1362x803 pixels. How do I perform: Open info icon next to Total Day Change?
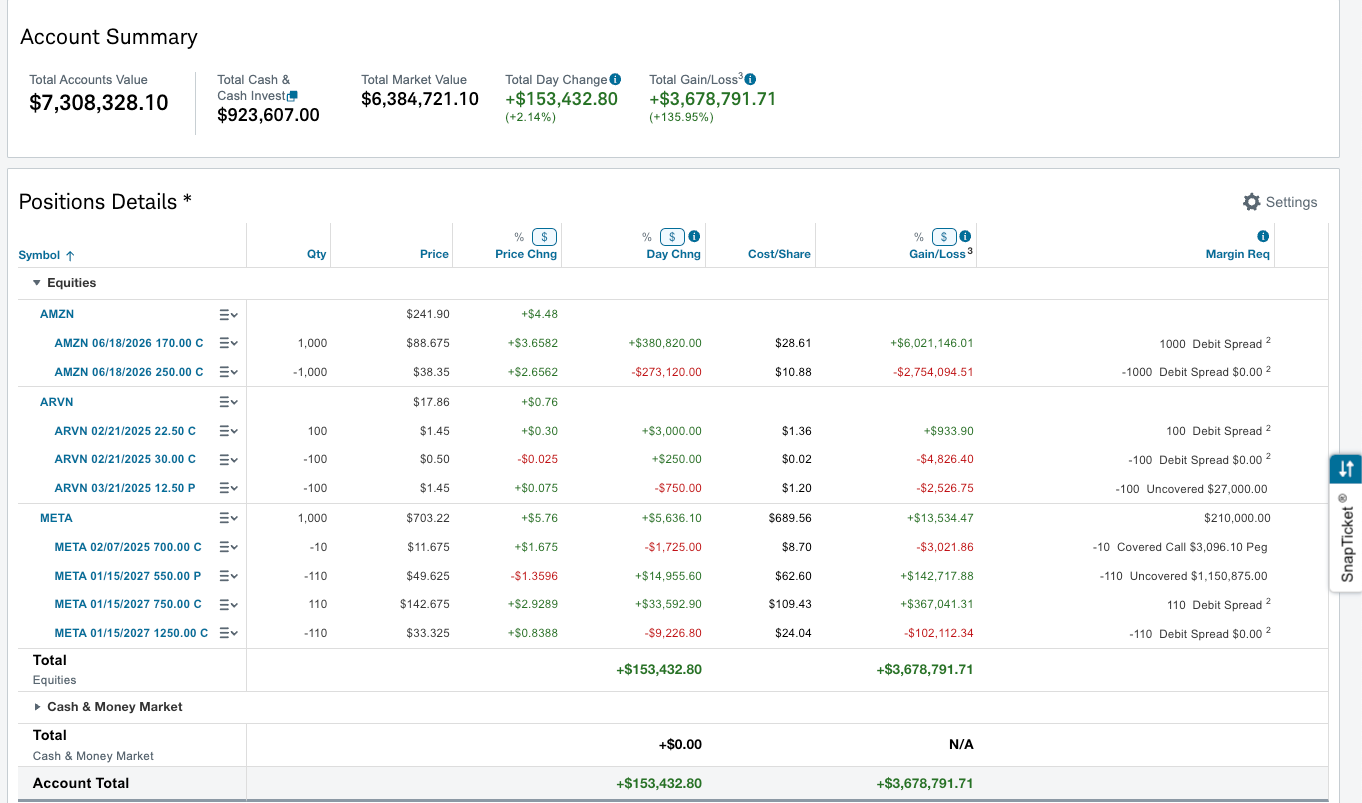pos(615,79)
